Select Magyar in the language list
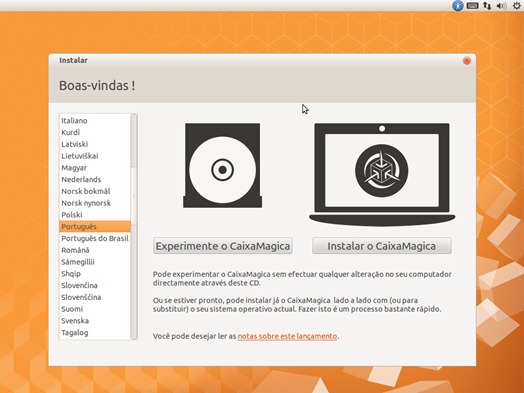524x393 pixels. [95, 168]
